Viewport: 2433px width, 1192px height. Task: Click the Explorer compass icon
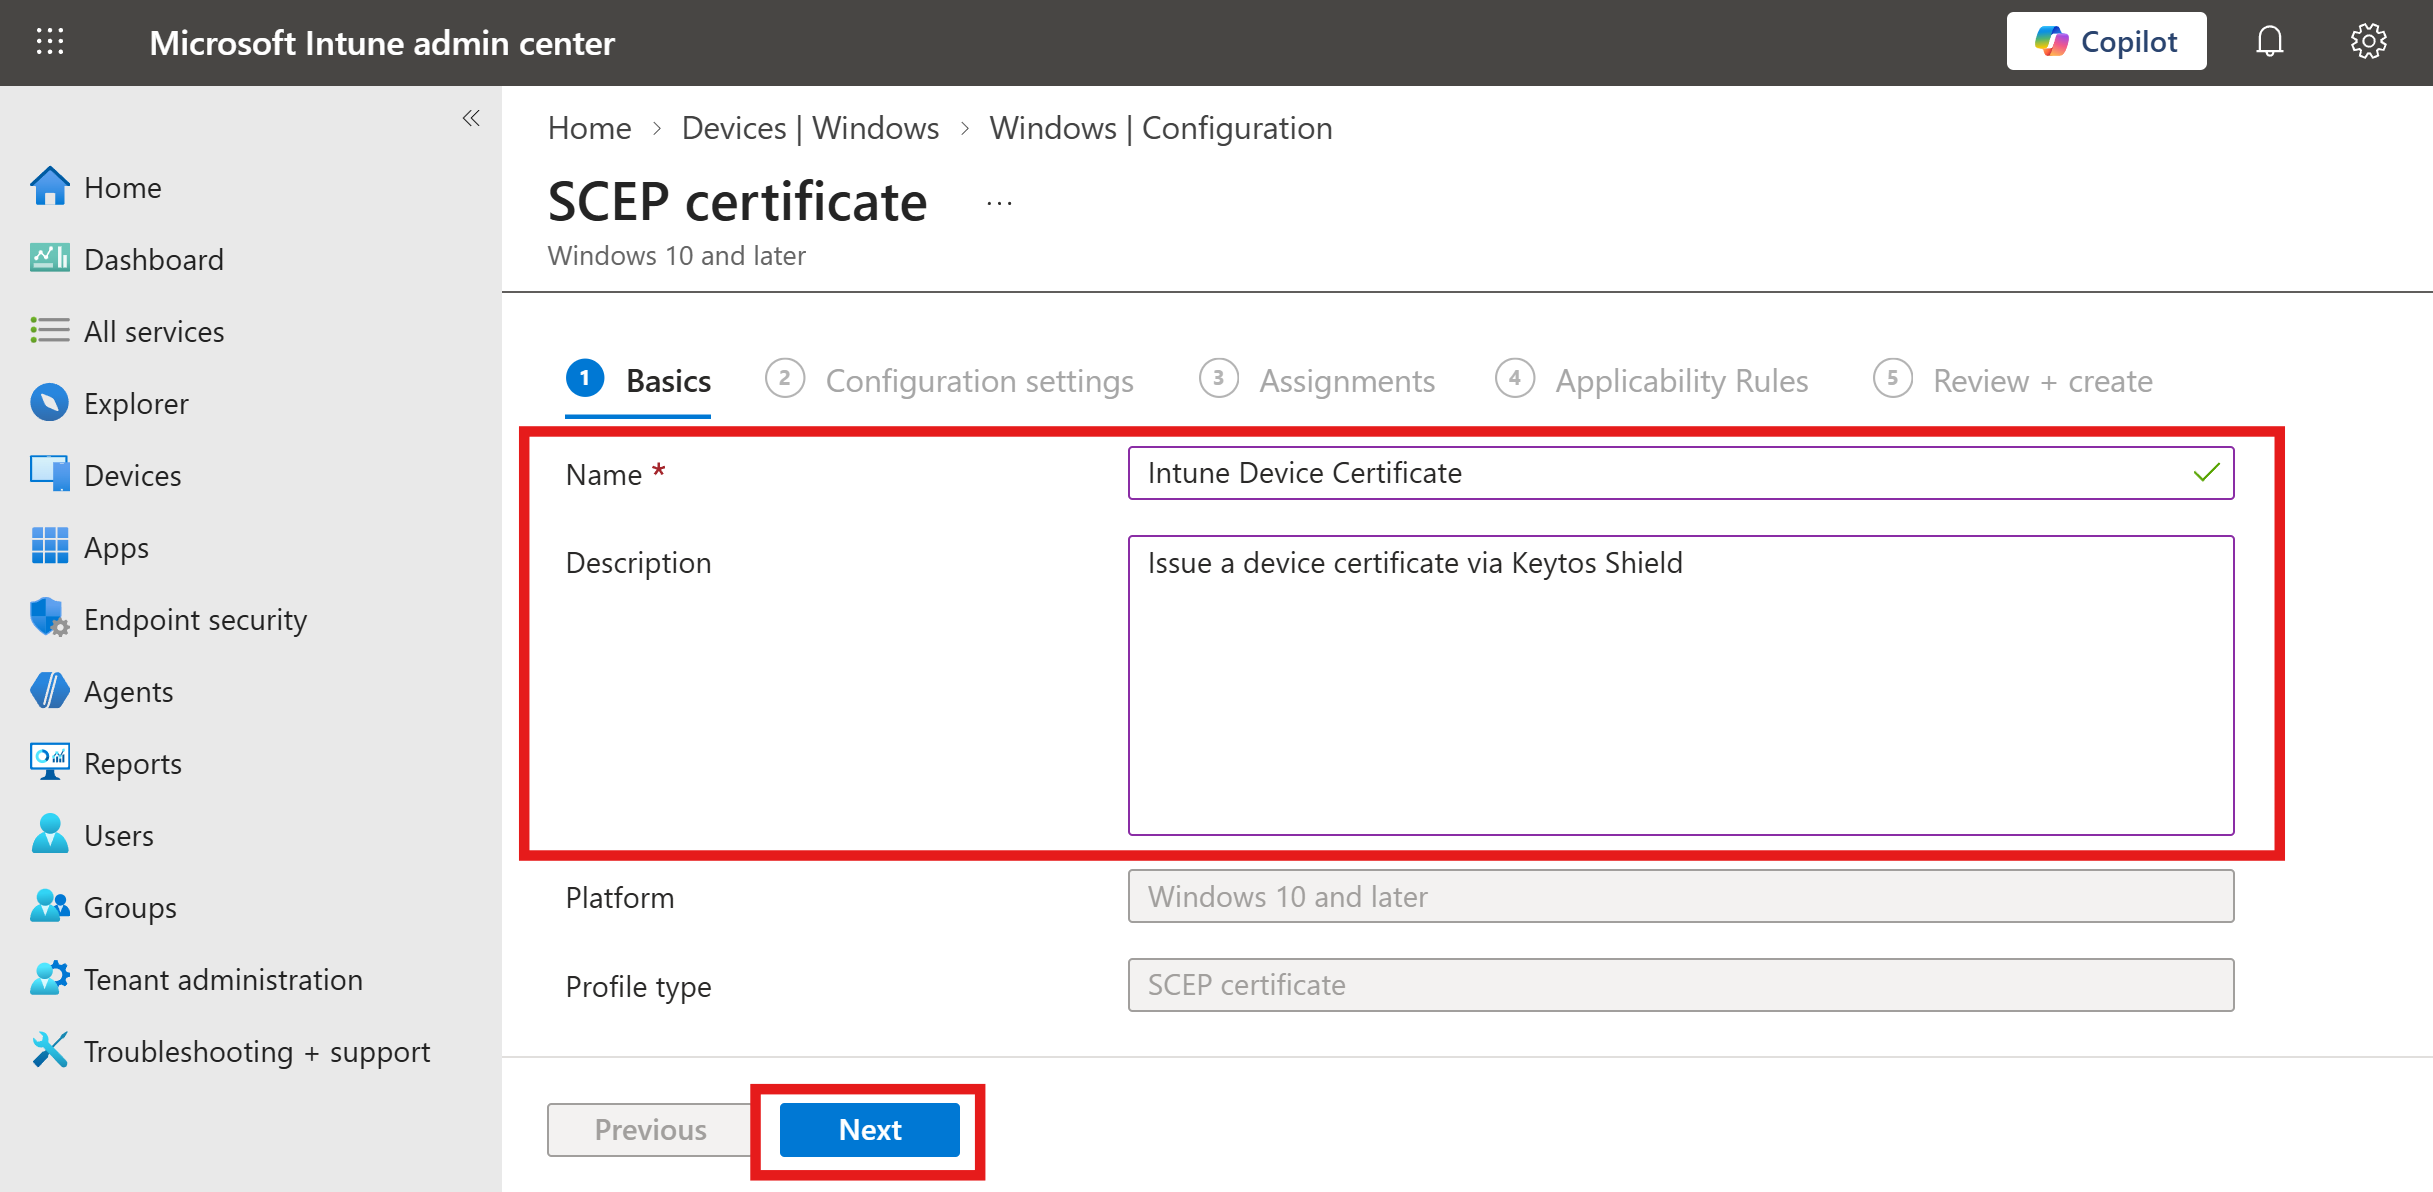49,402
